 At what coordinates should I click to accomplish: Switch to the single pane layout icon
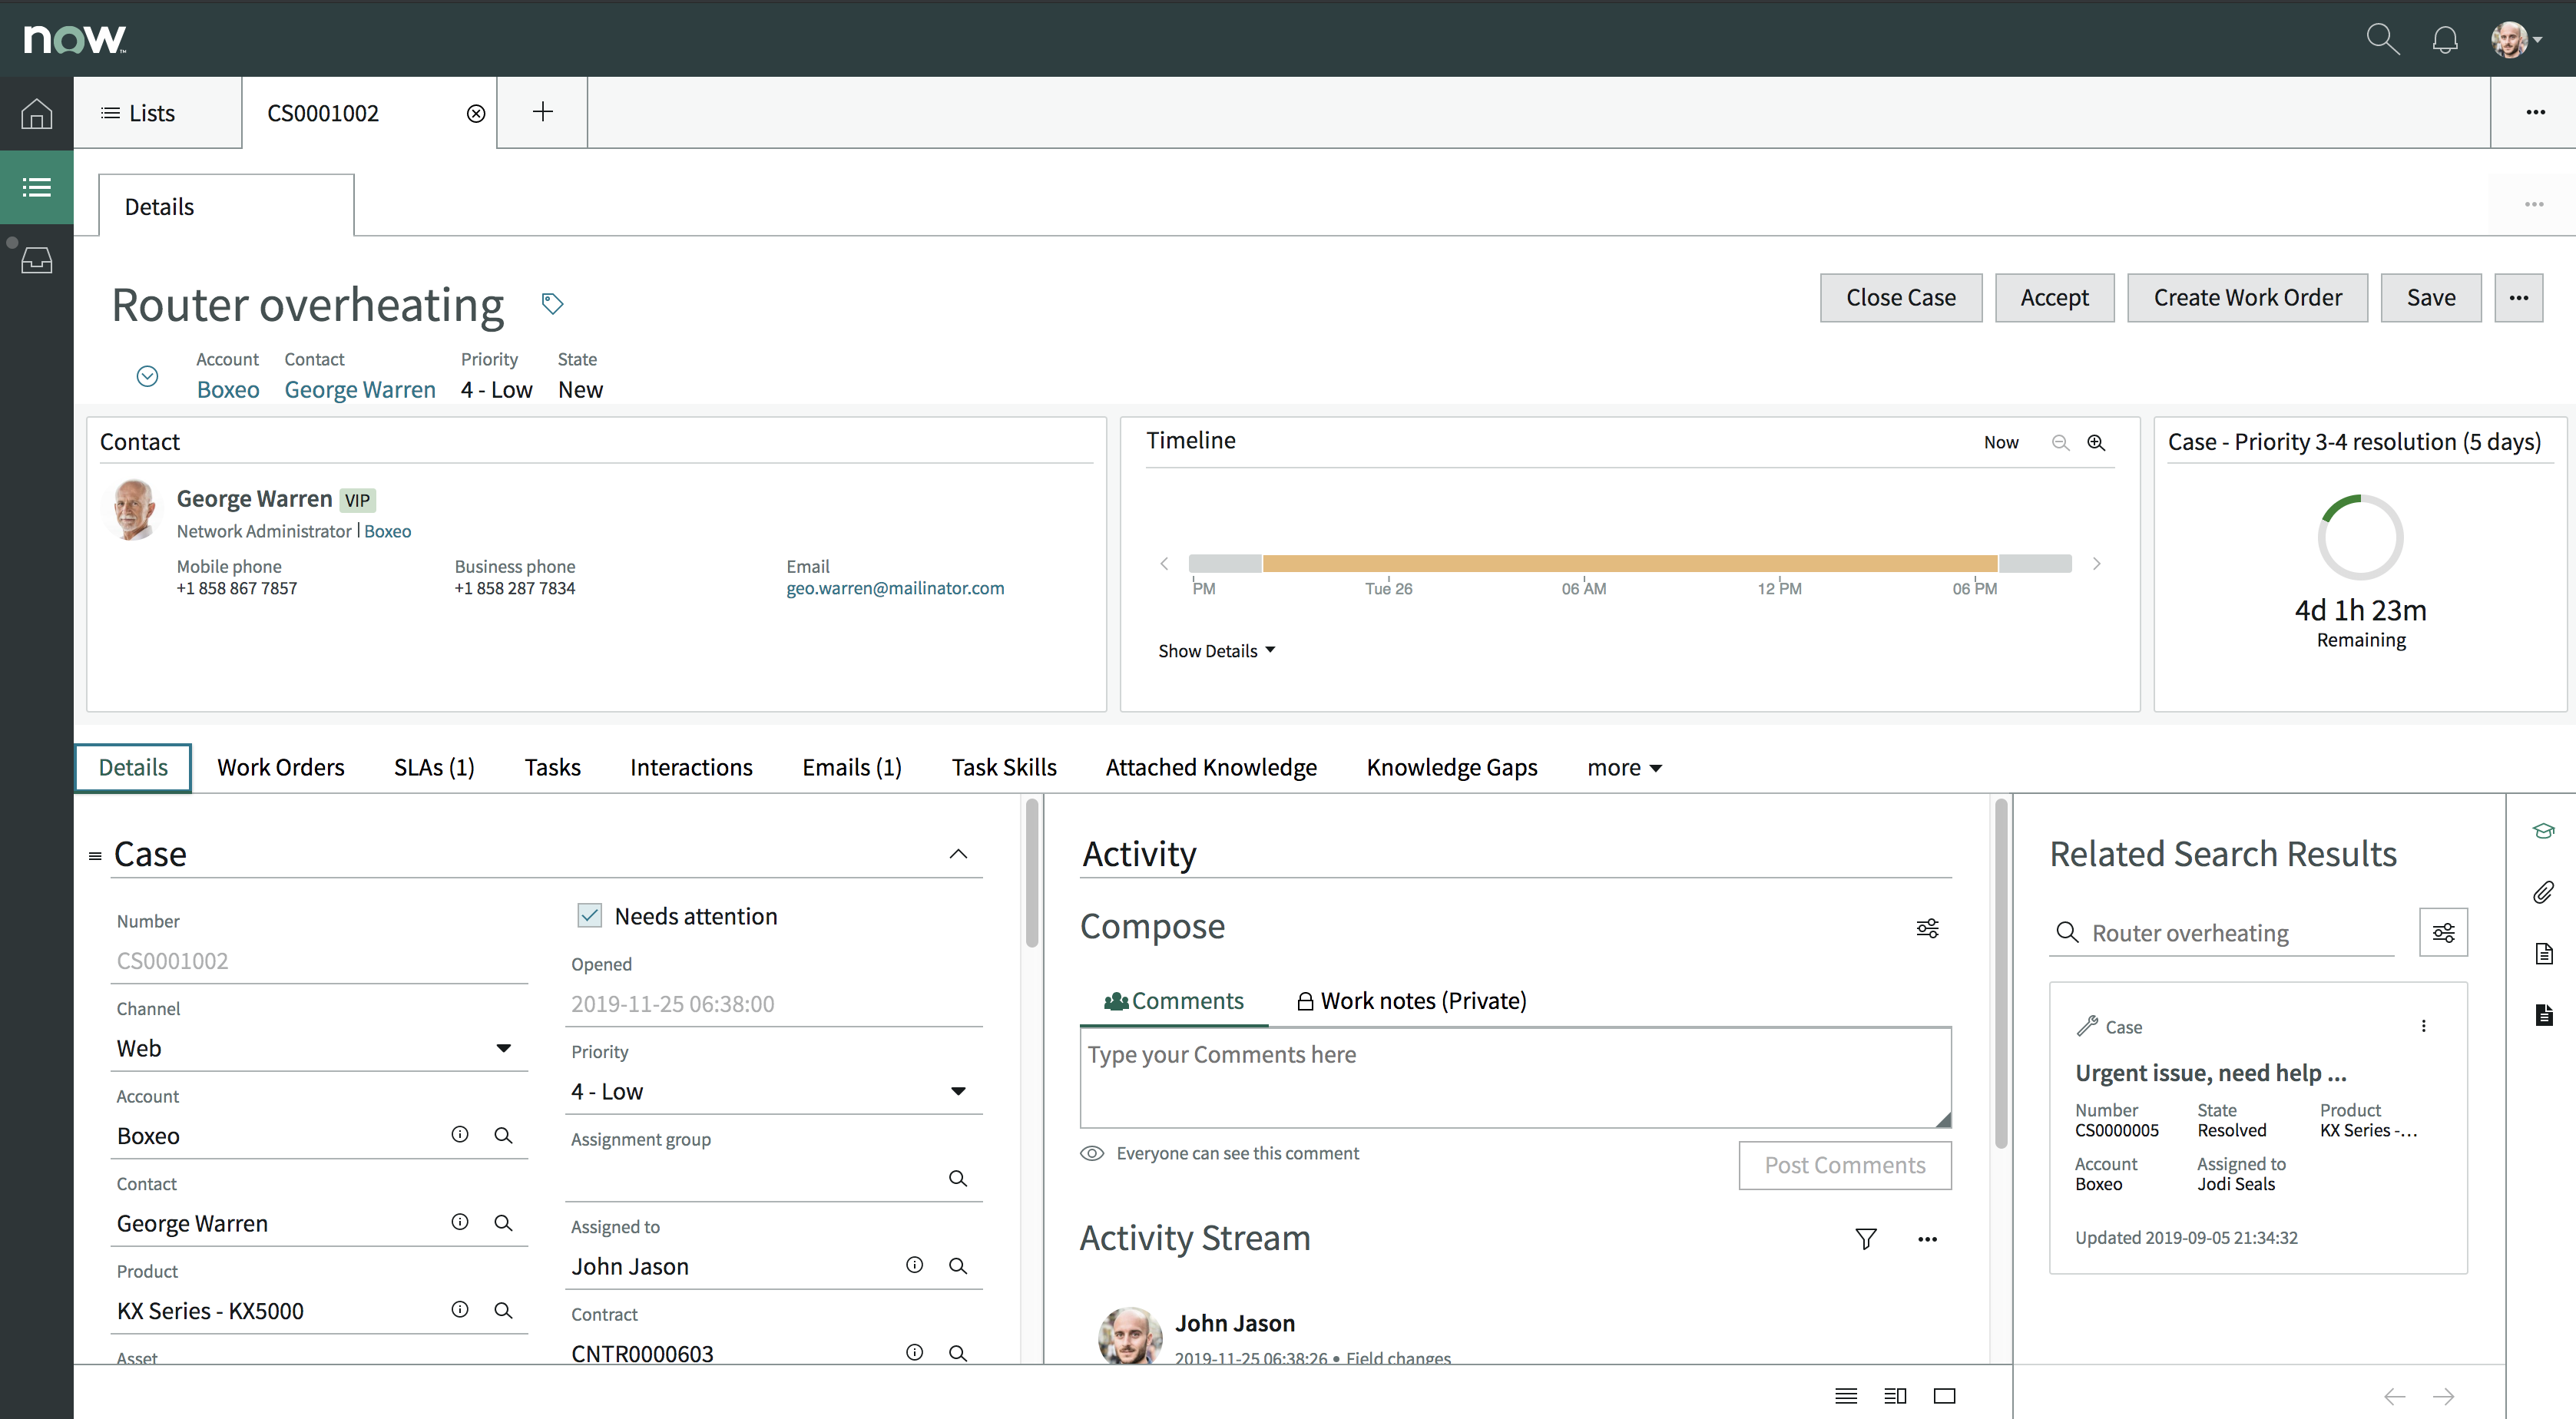coord(1944,1396)
